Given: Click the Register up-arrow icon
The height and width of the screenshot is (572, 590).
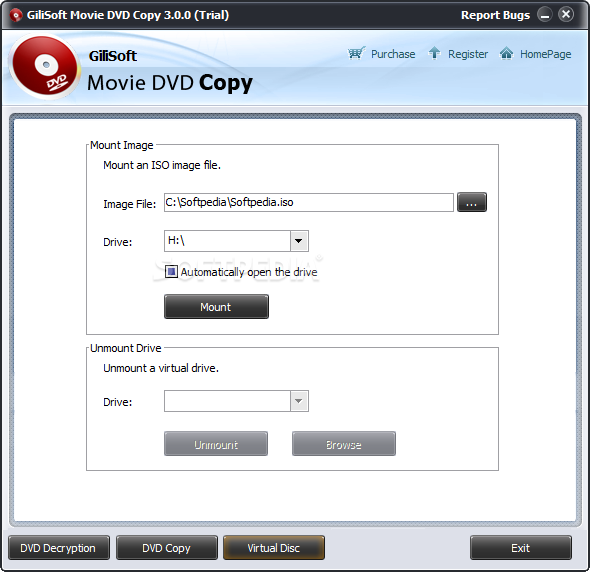Looking at the screenshot, I should coord(435,53).
